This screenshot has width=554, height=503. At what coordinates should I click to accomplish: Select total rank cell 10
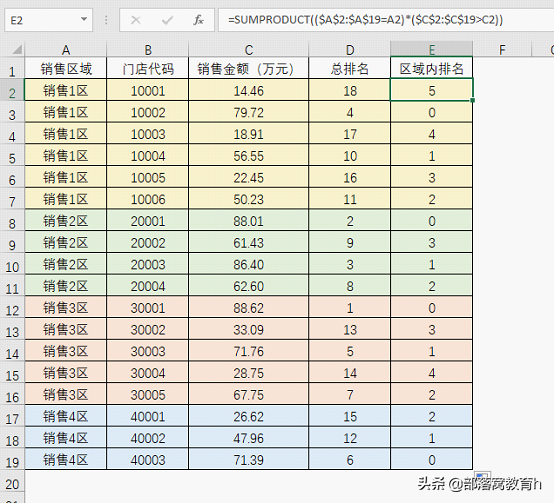[350, 156]
